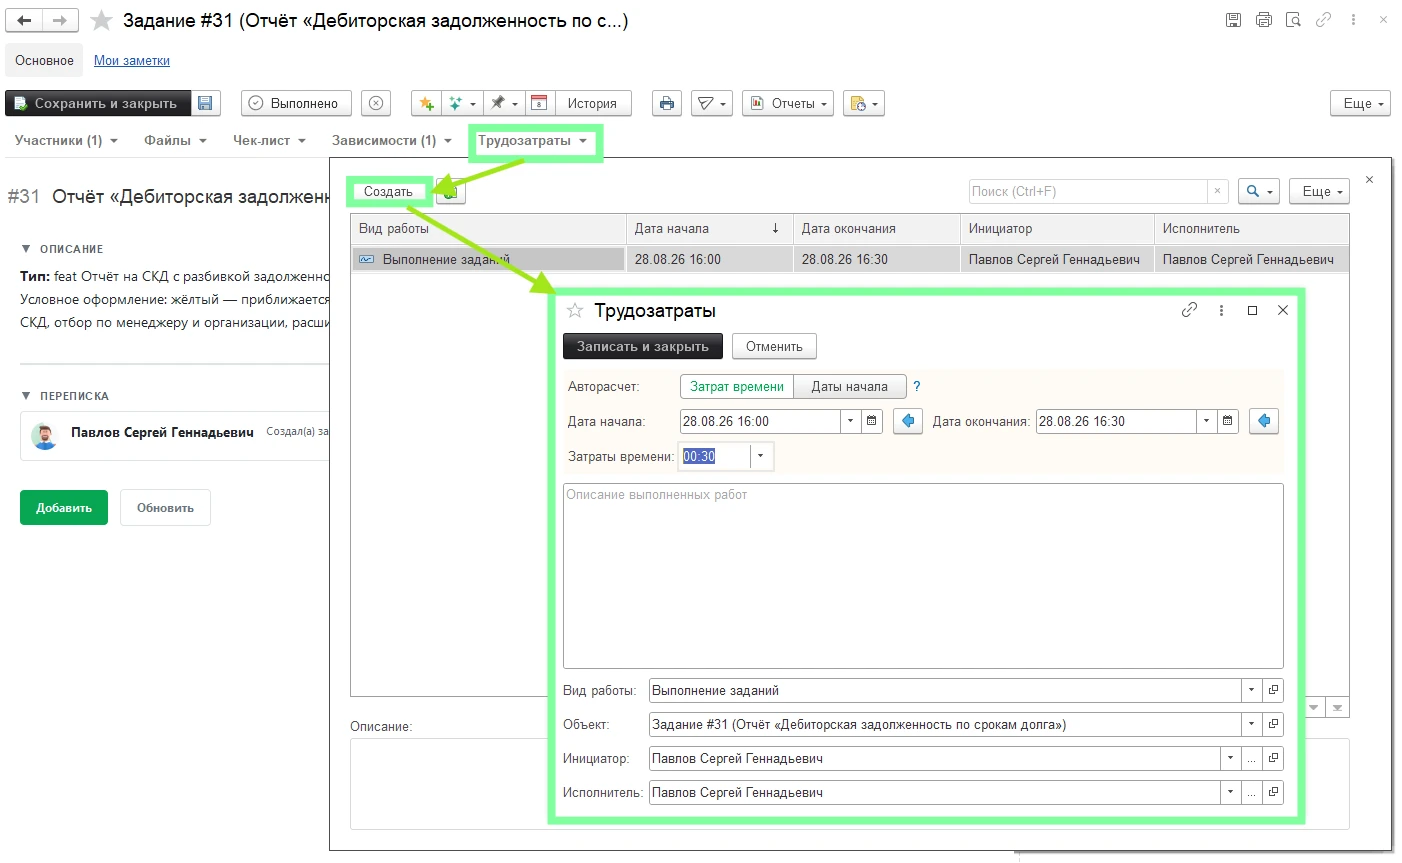Click the cancel circle icon after Выполнено

coord(375,103)
